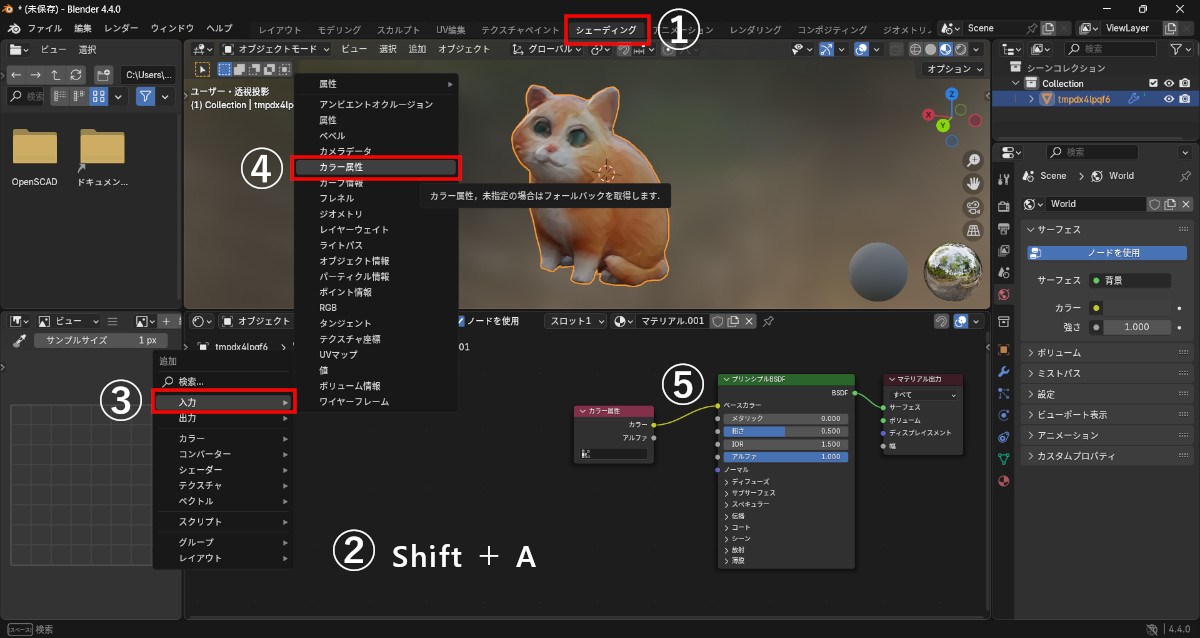
Task: Disable Collection in renders camera icon
Action: 1184,83
